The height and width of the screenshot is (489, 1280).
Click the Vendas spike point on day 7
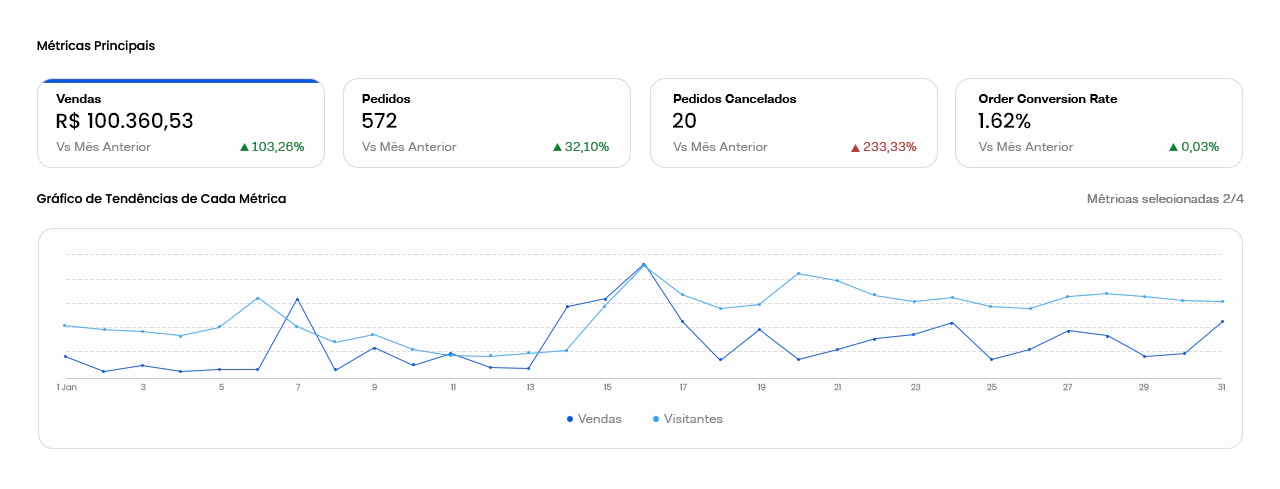tap(297, 299)
